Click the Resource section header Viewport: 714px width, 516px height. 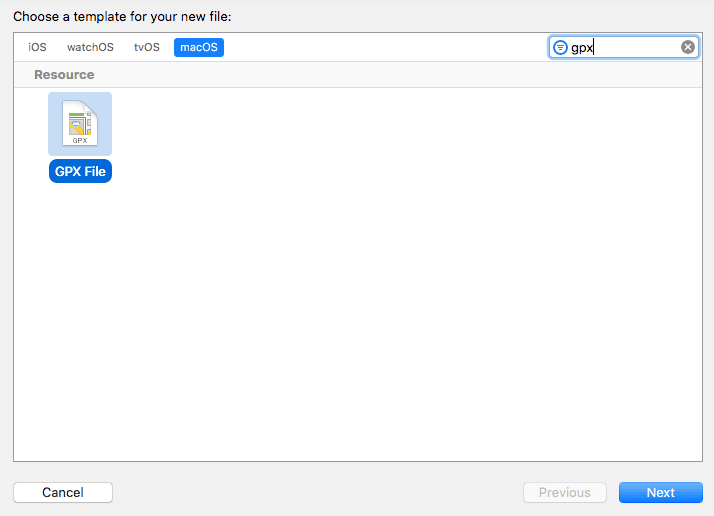(x=64, y=75)
